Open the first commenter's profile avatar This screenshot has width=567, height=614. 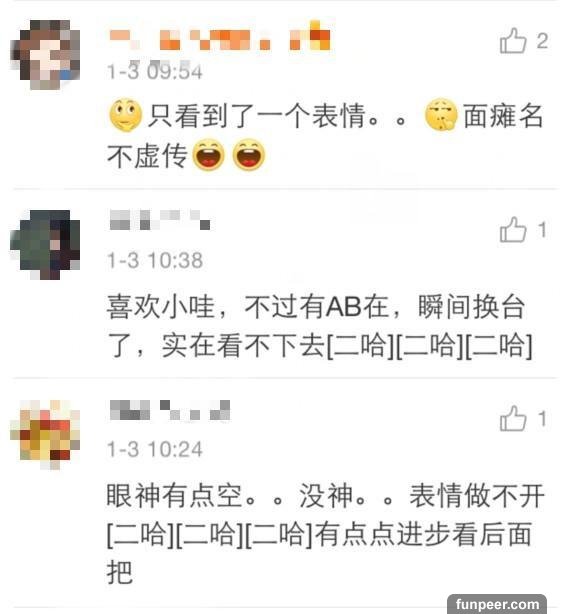point(45,55)
